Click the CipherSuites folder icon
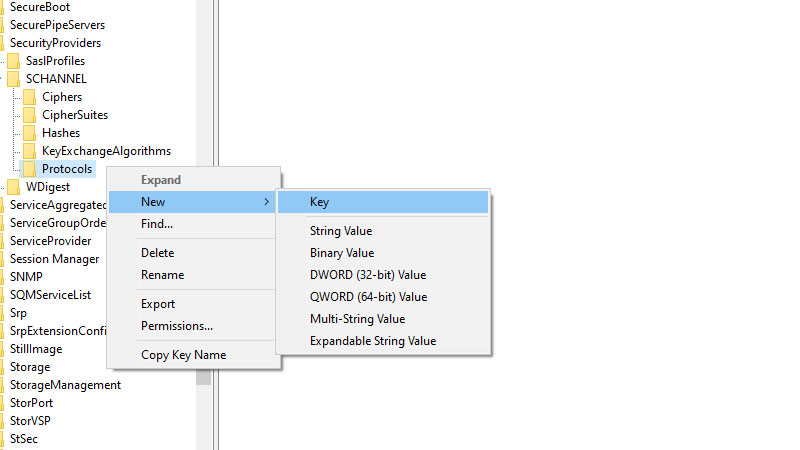The height and width of the screenshot is (450, 800). (x=30, y=115)
